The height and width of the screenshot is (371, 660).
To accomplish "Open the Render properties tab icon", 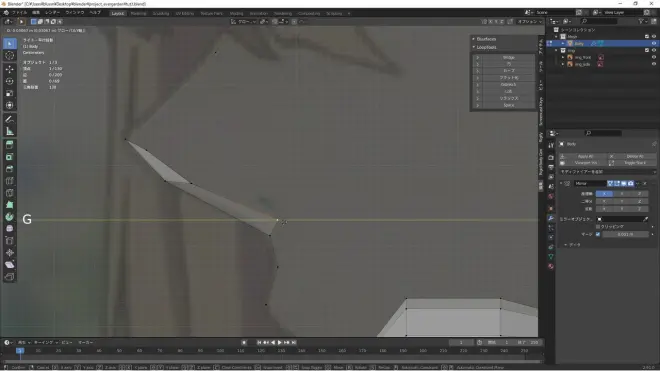I will (551, 157).
